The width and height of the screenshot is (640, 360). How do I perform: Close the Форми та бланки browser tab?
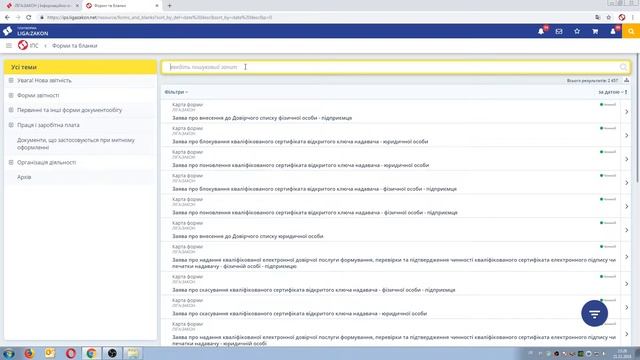tap(157, 6)
